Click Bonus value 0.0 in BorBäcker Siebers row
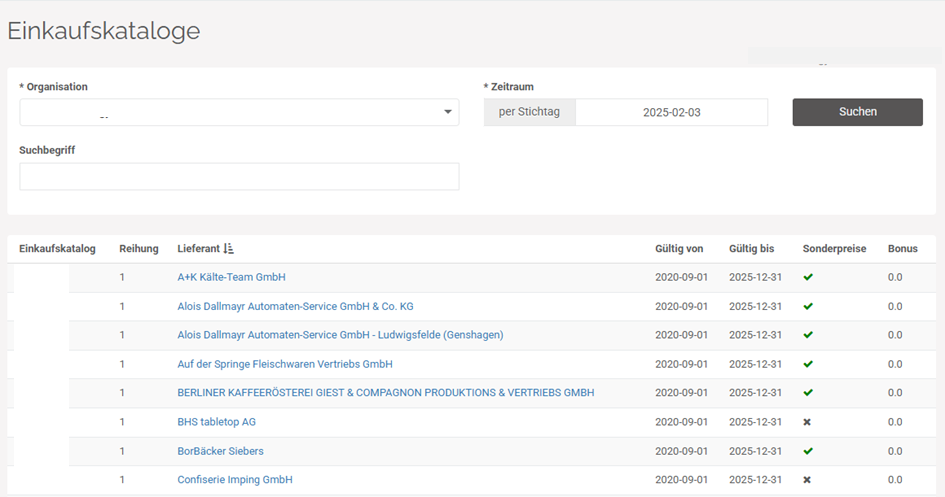Image resolution: width=945 pixels, height=497 pixels. (x=895, y=451)
